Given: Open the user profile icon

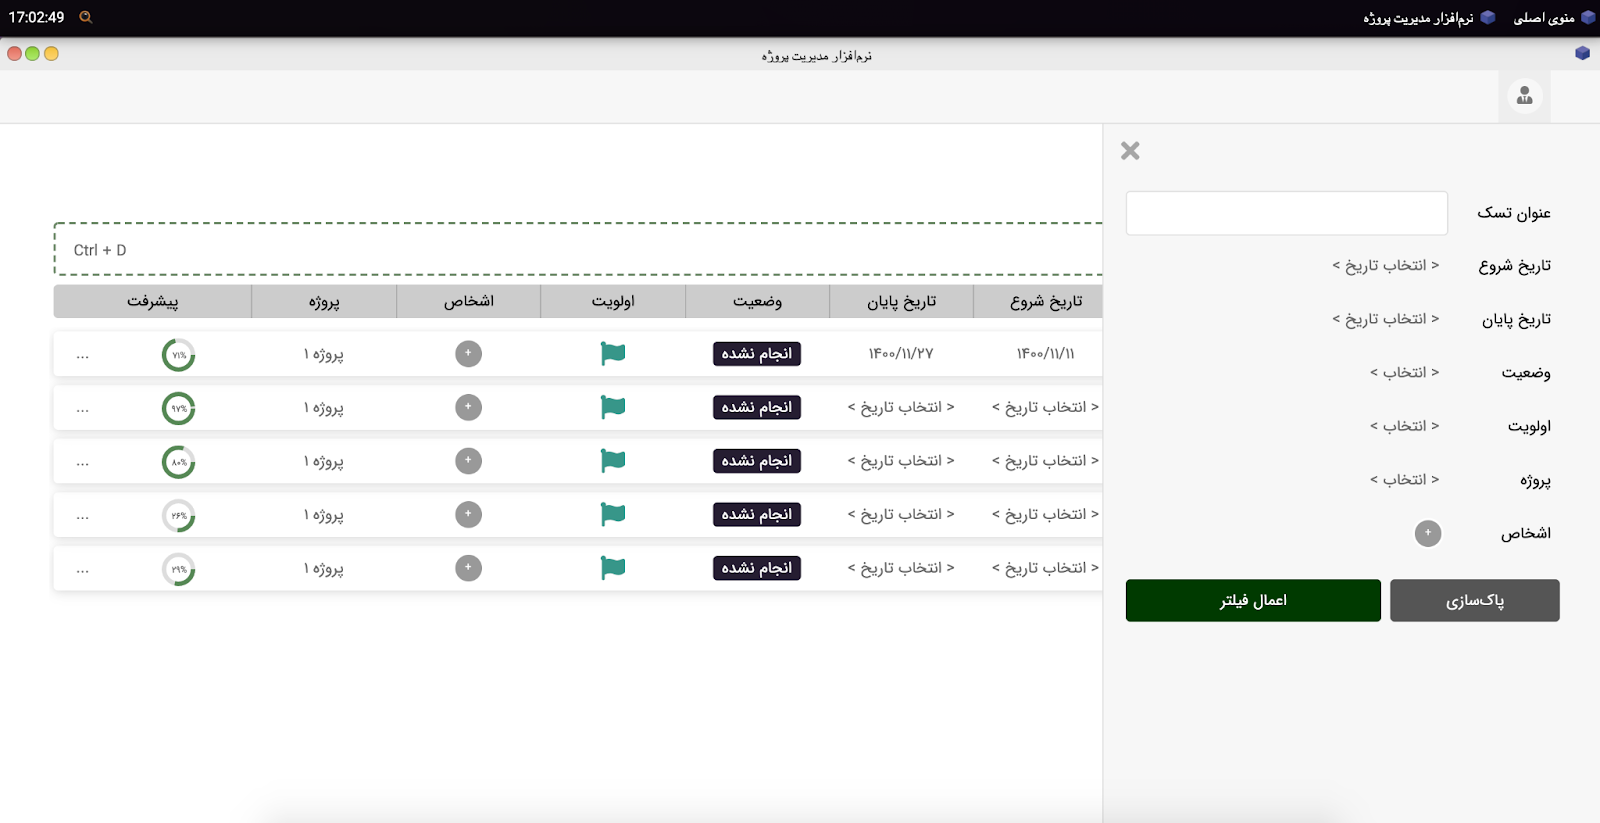Looking at the screenshot, I should click(x=1524, y=96).
